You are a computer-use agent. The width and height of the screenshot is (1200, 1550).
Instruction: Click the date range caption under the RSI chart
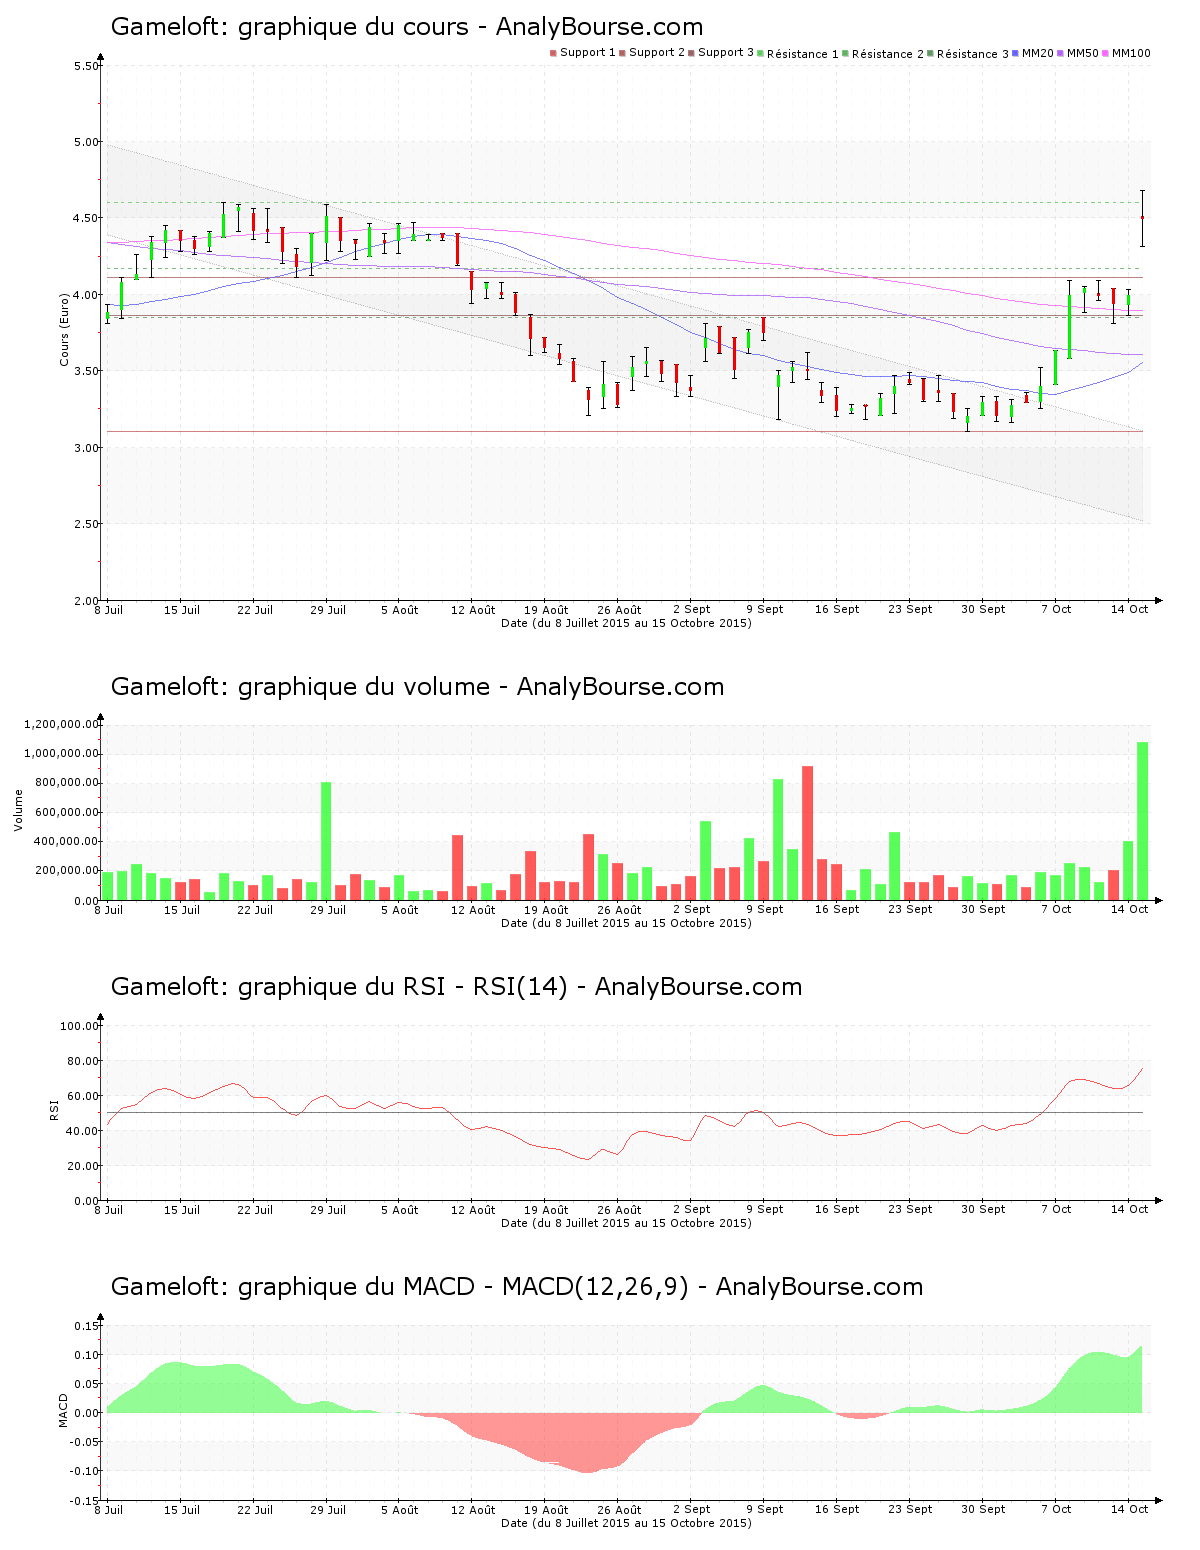coord(626,1223)
